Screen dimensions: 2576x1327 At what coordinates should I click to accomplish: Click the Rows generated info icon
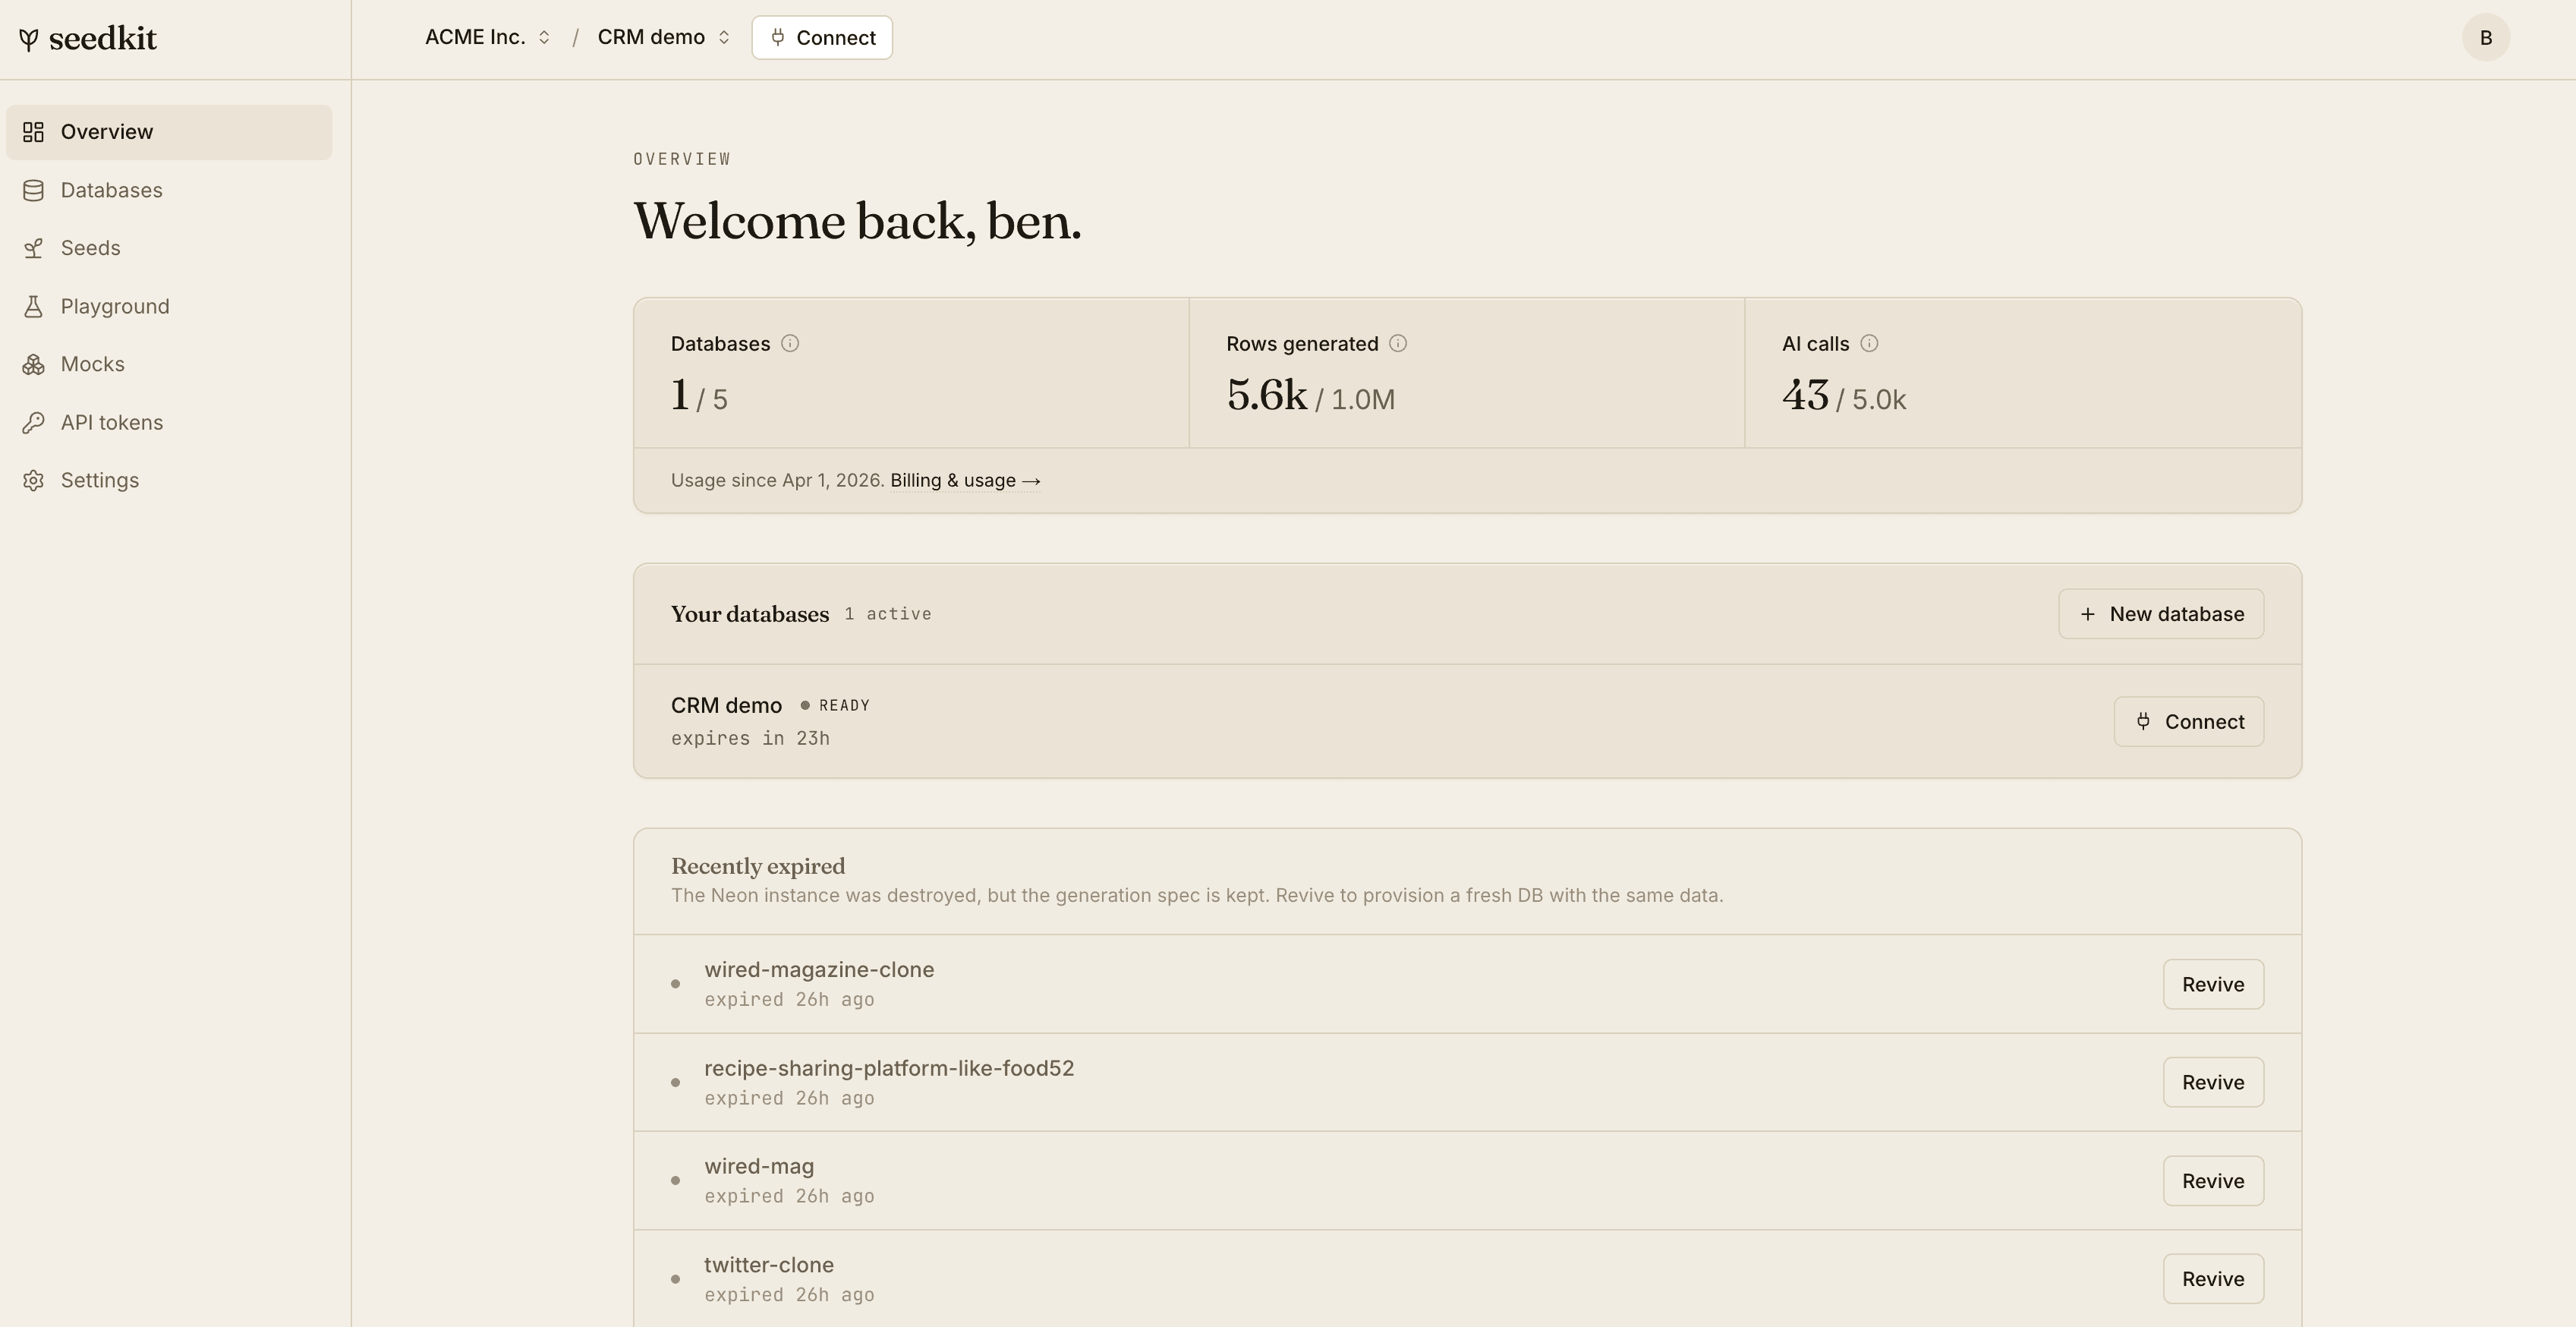[1398, 343]
